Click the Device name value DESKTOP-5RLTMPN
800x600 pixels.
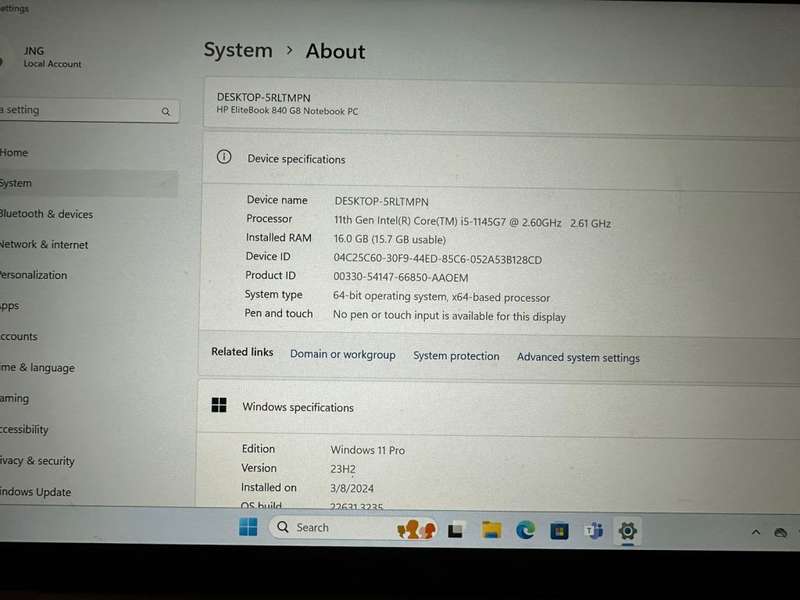coord(382,202)
